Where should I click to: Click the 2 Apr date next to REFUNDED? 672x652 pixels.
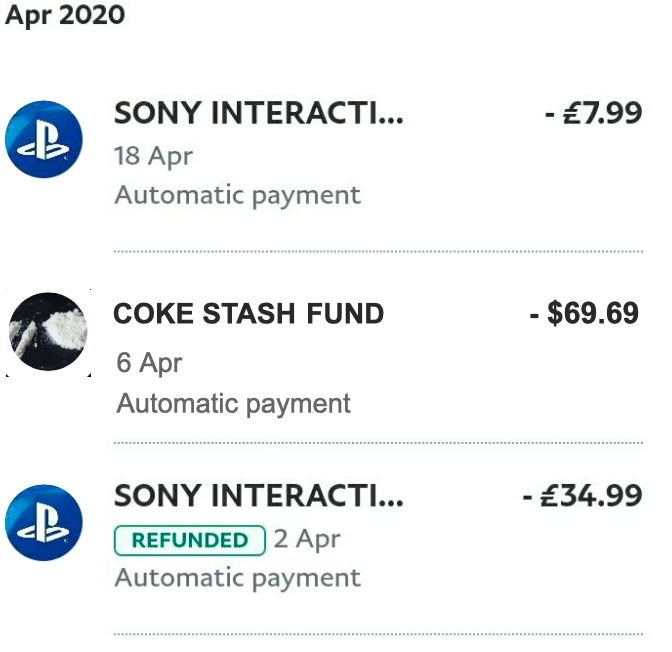[x=307, y=540]
